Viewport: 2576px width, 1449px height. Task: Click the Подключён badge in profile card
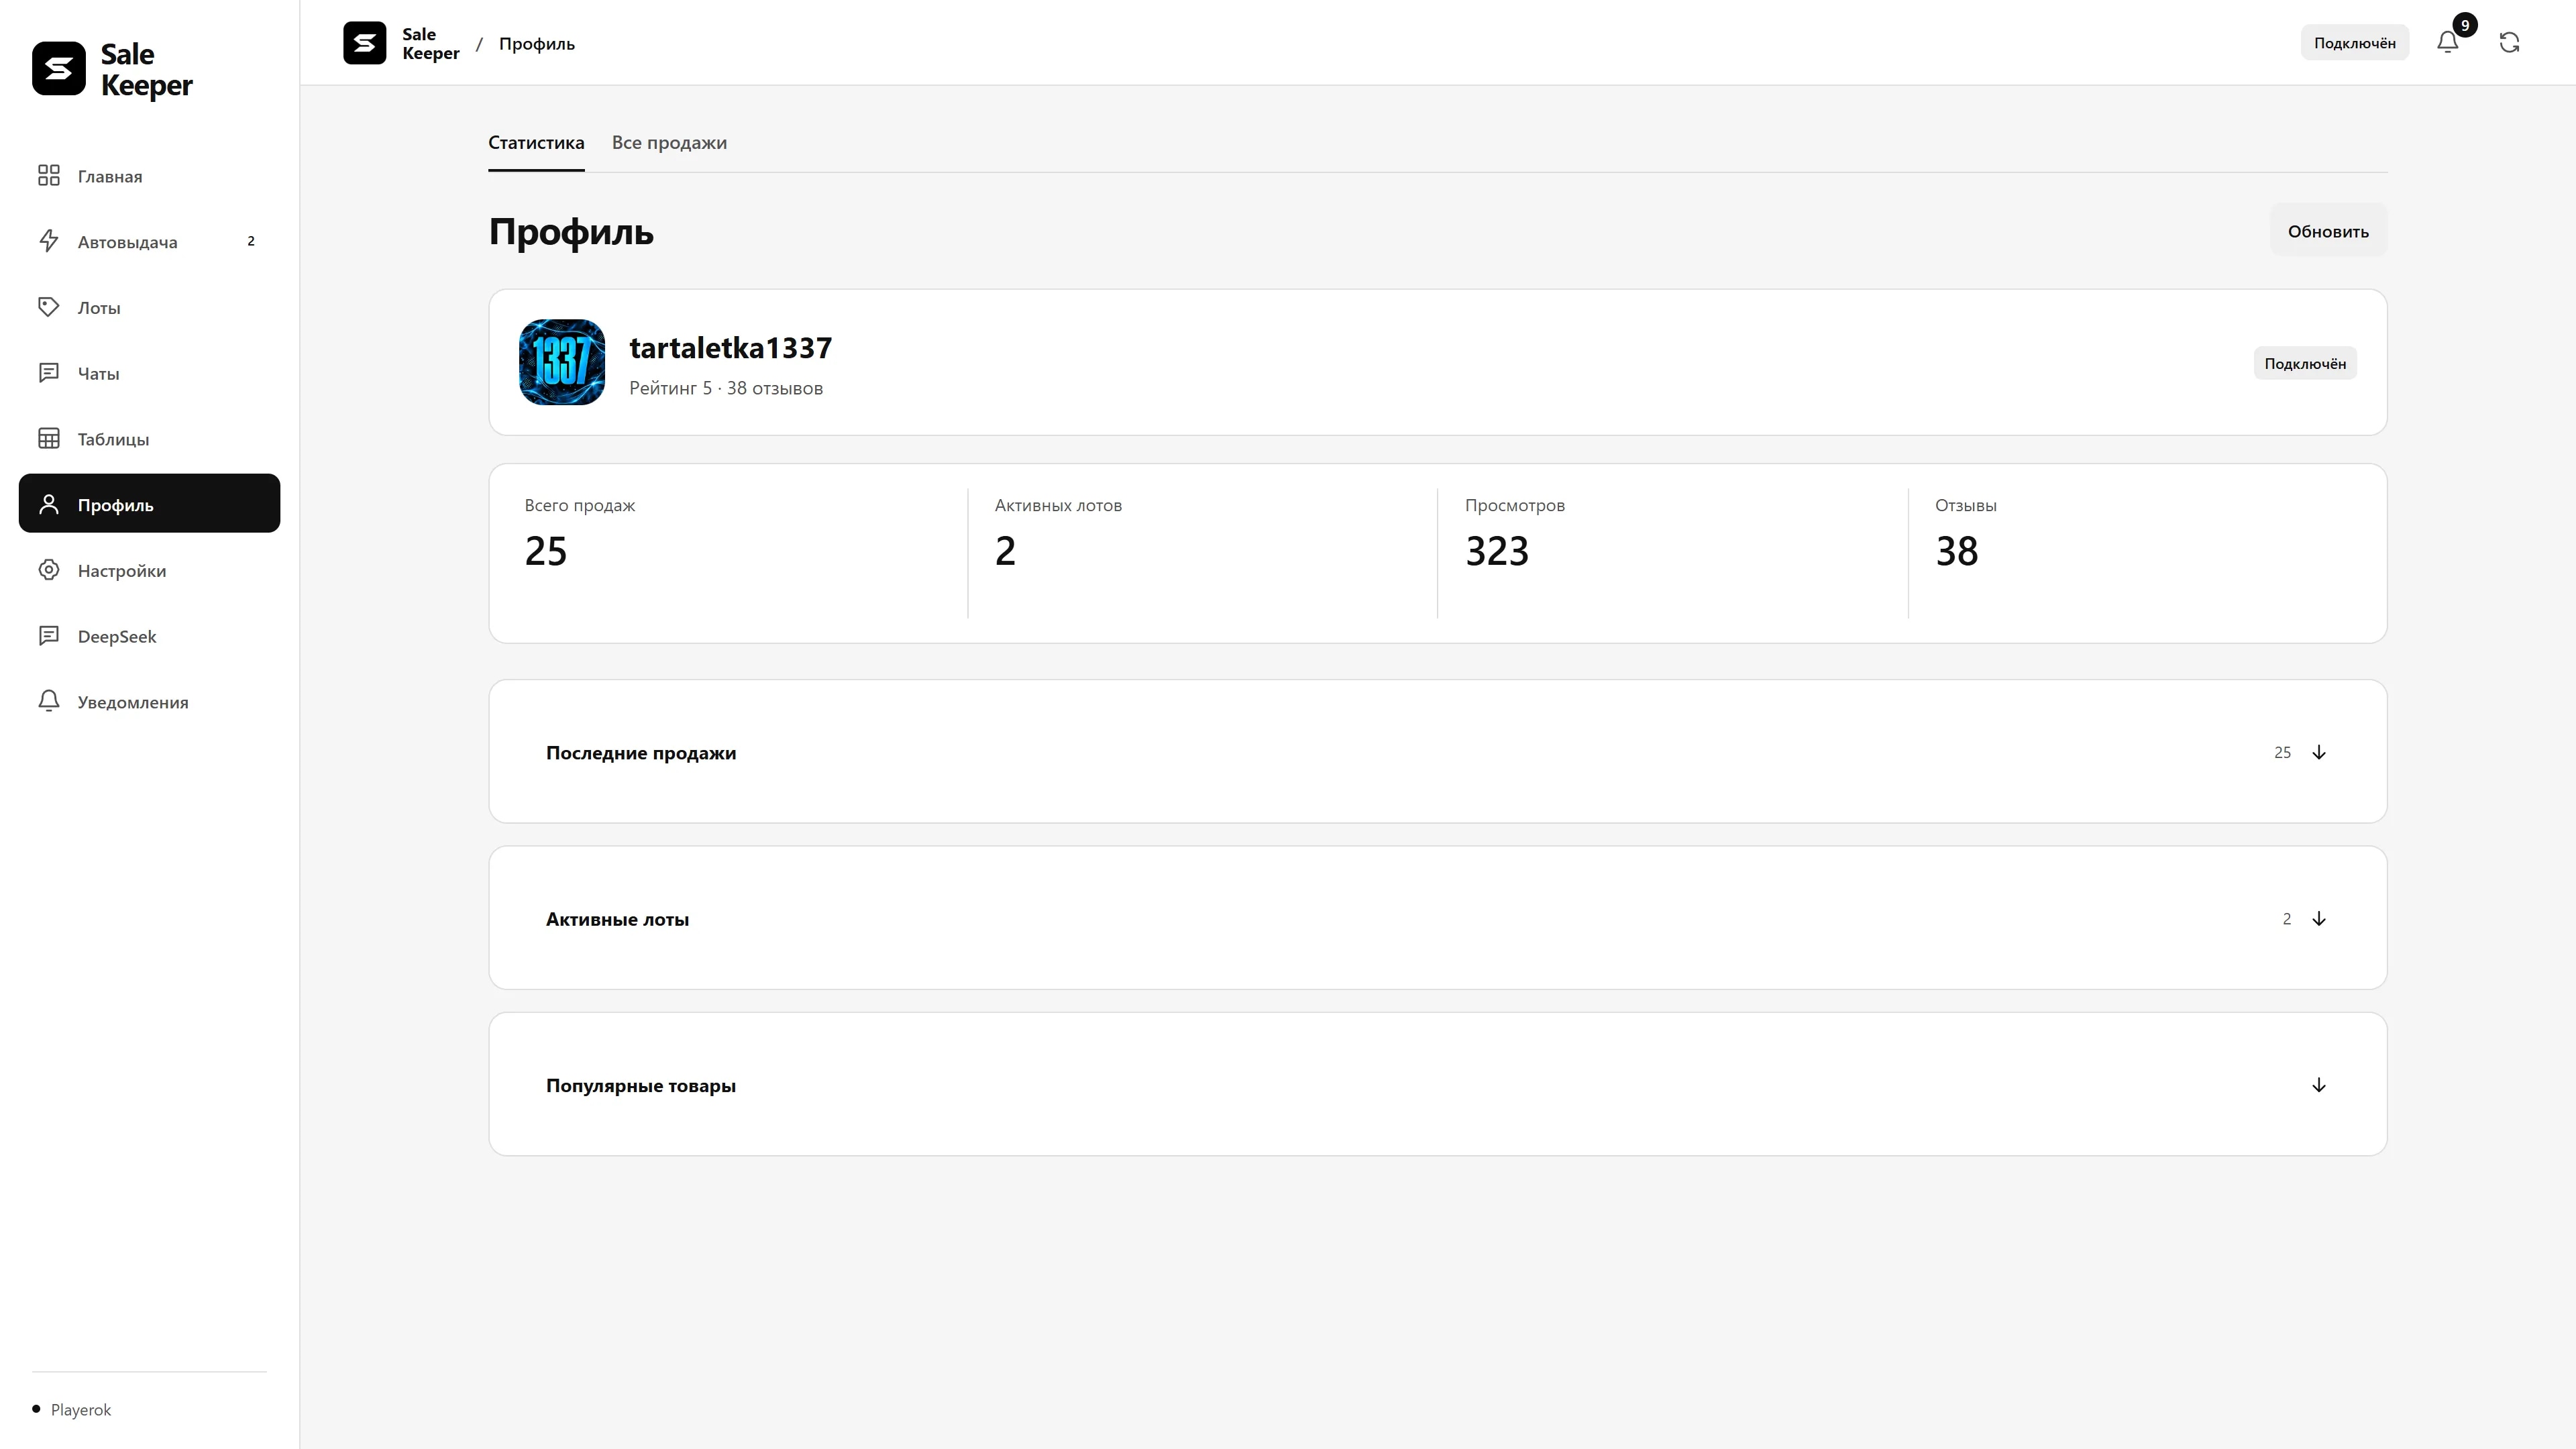(x=2304, y=363)
